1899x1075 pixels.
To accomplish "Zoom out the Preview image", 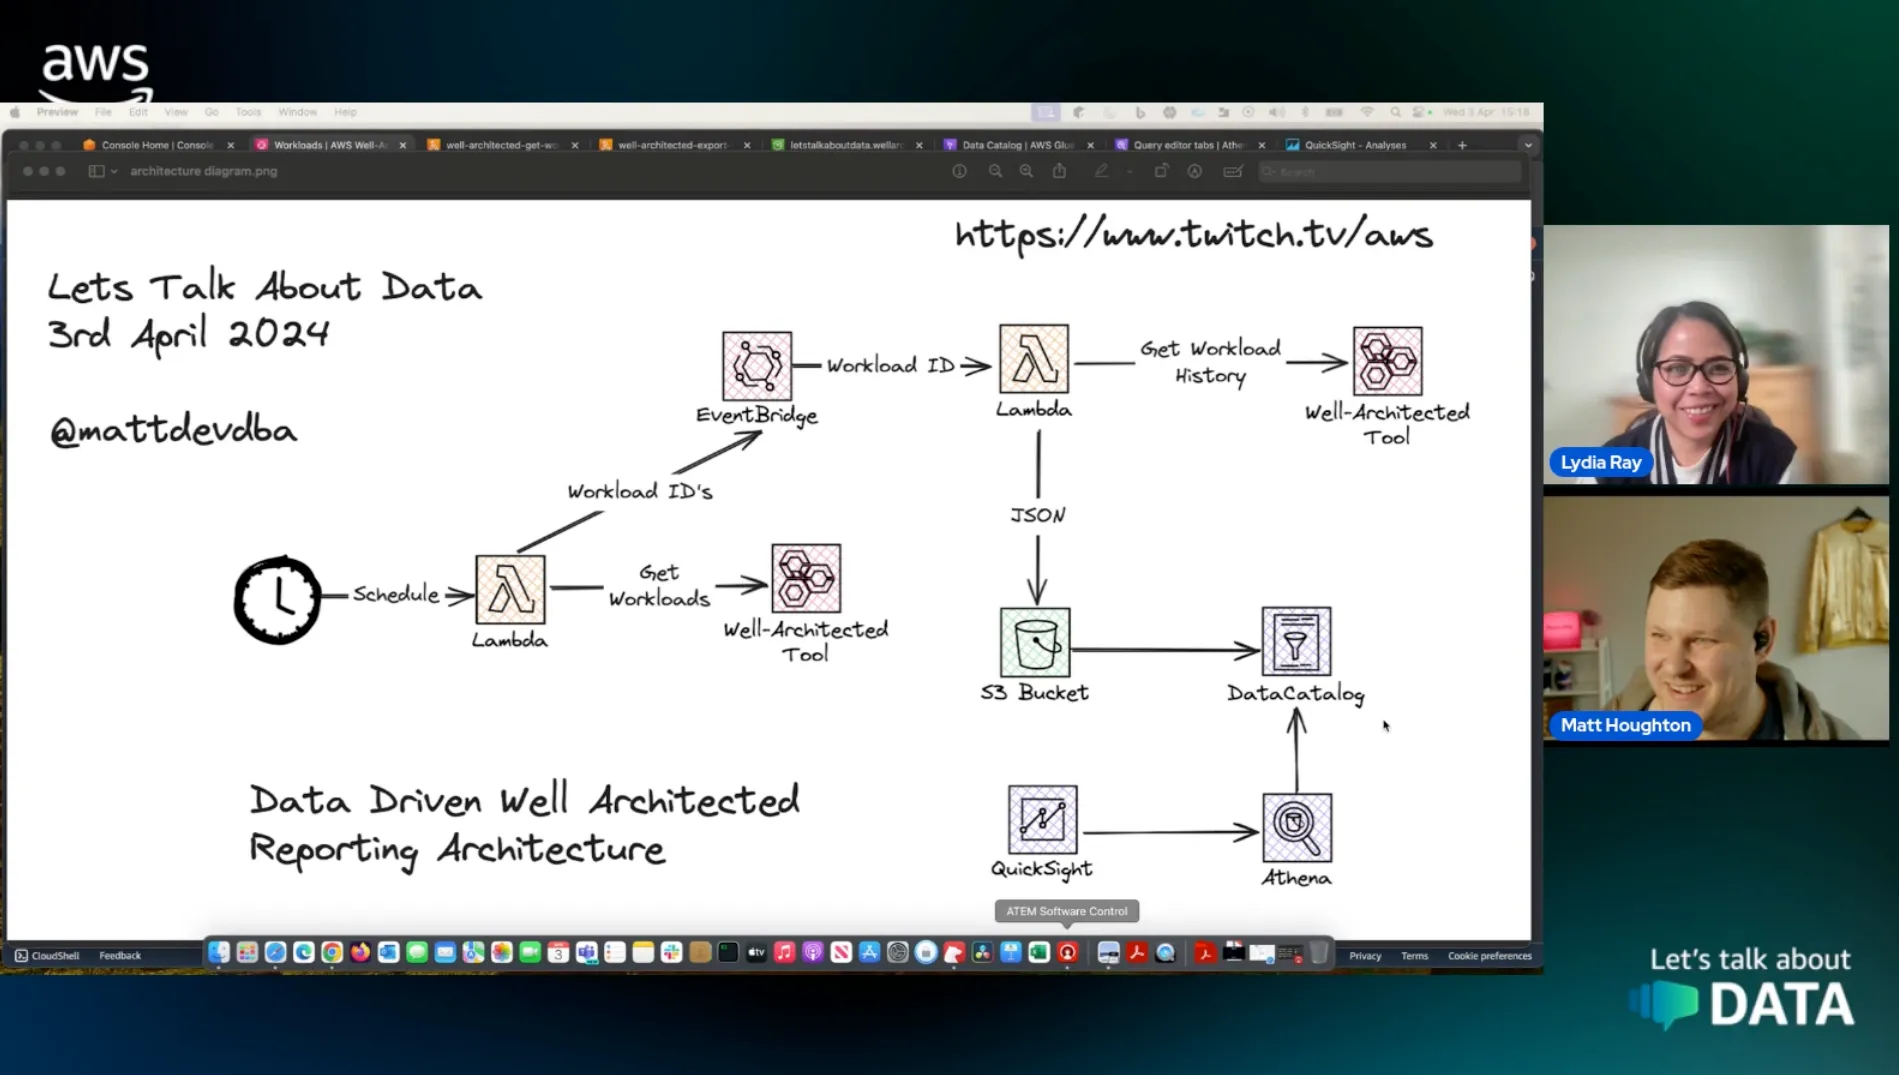I will click(995, 171).
